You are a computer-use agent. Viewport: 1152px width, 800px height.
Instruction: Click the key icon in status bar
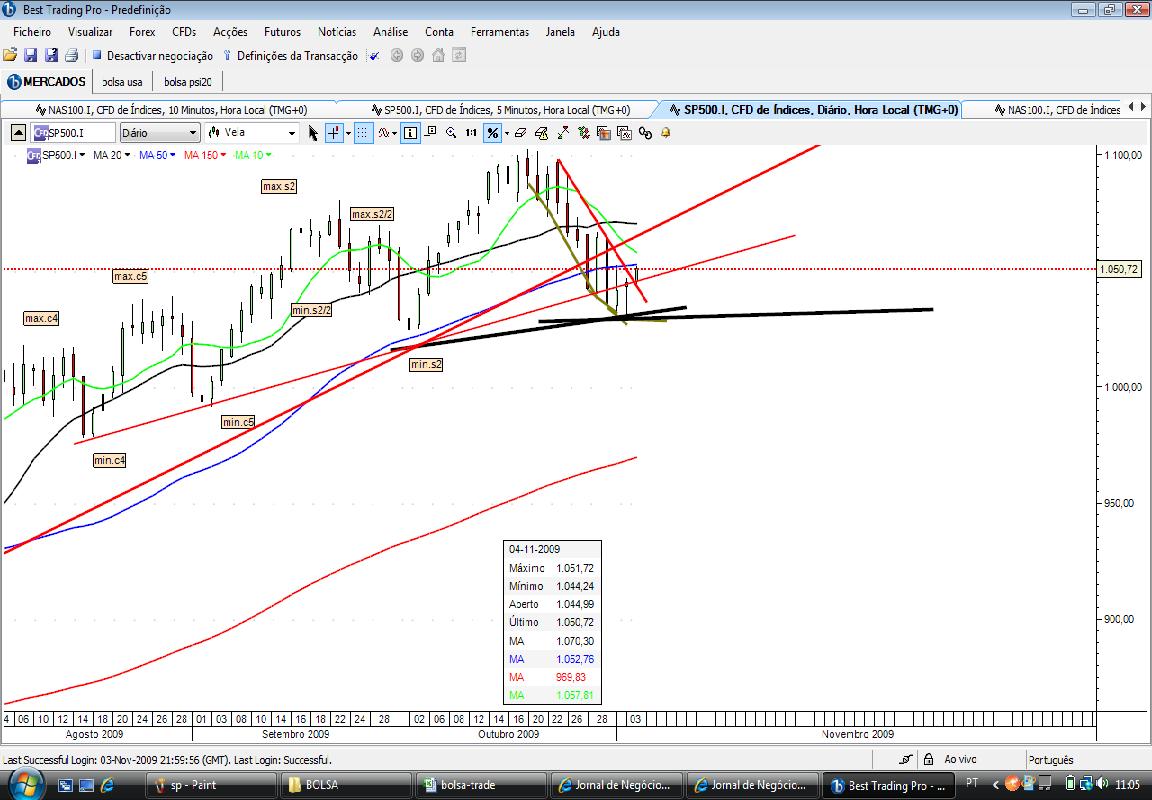tap(906, 760)
